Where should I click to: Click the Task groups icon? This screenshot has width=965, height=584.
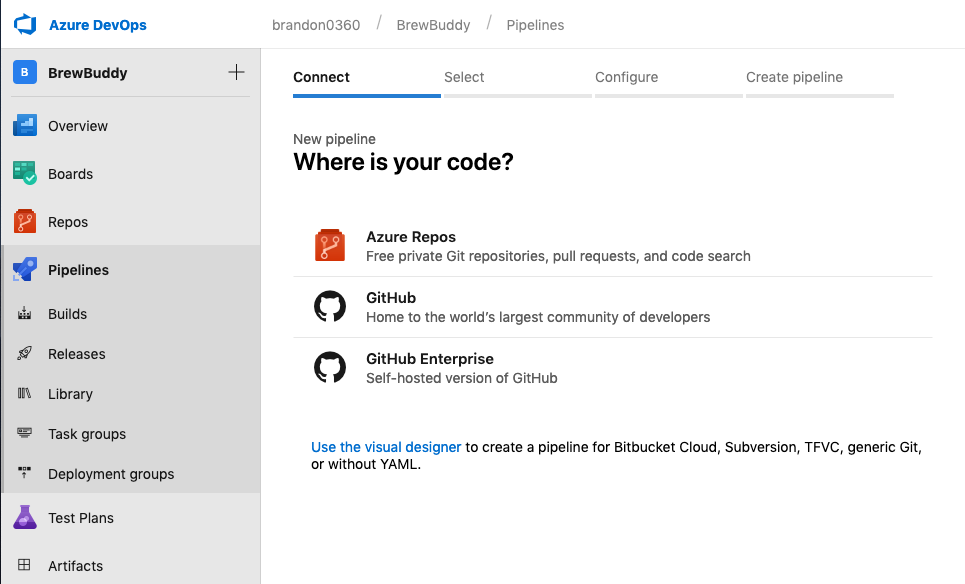tap(25, 433)
